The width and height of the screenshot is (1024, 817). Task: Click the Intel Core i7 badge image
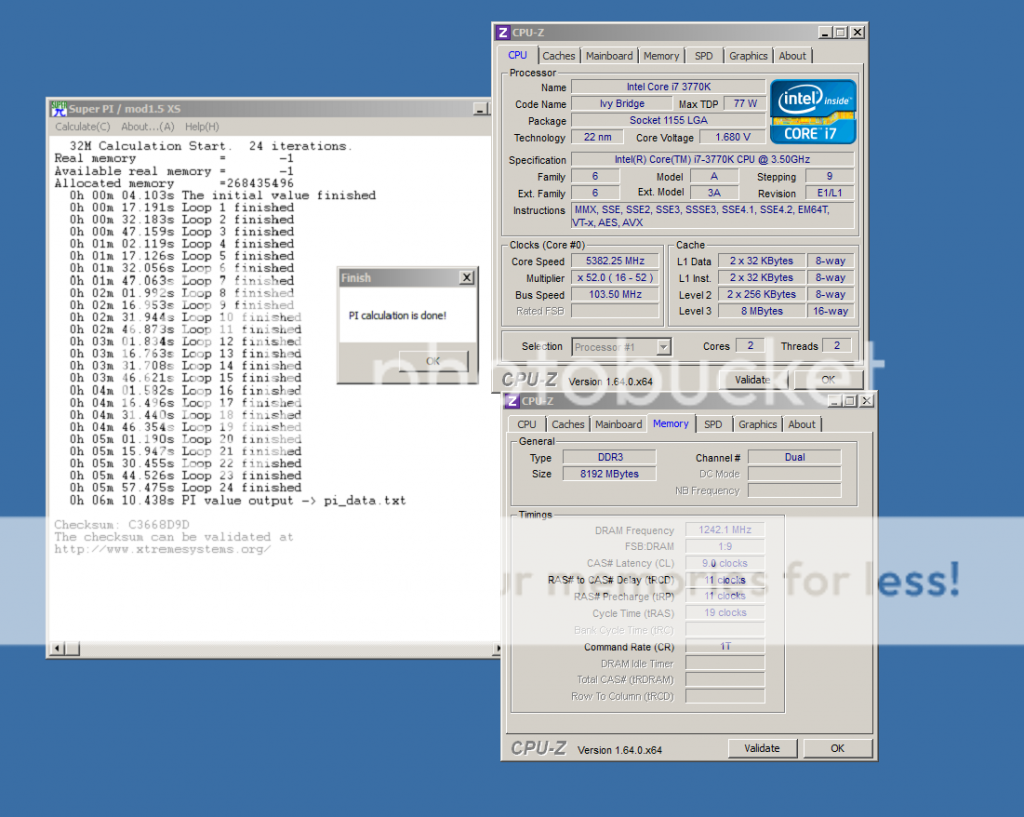click(811, 110)
